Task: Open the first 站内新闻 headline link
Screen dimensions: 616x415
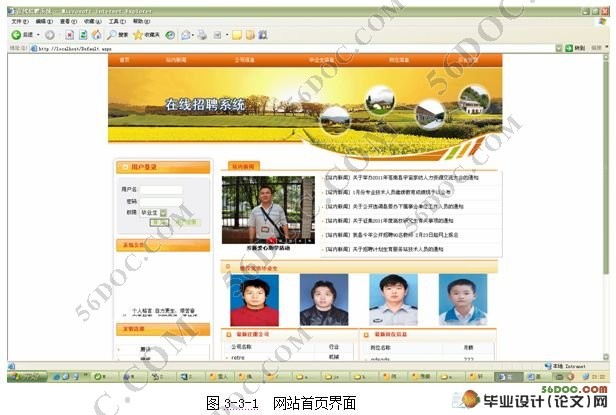Action: 400,177
